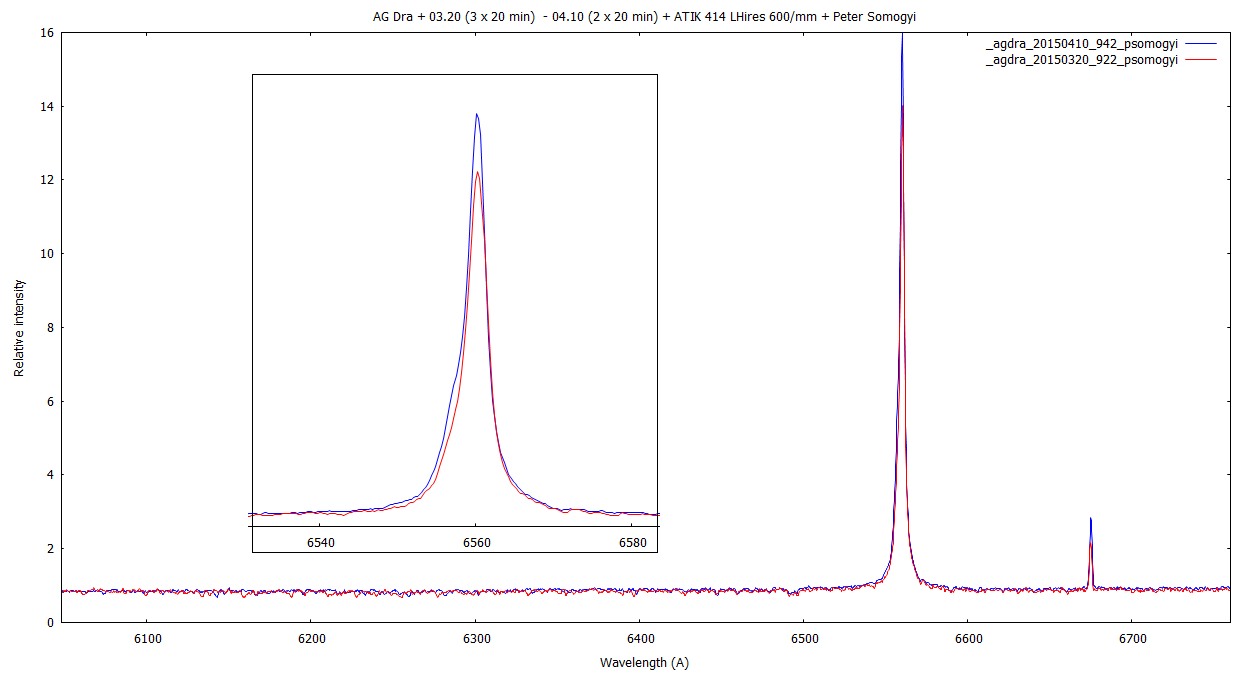Click the 8 y-axis tick label
Screen dimensions: 1252x674
(49, 328)
